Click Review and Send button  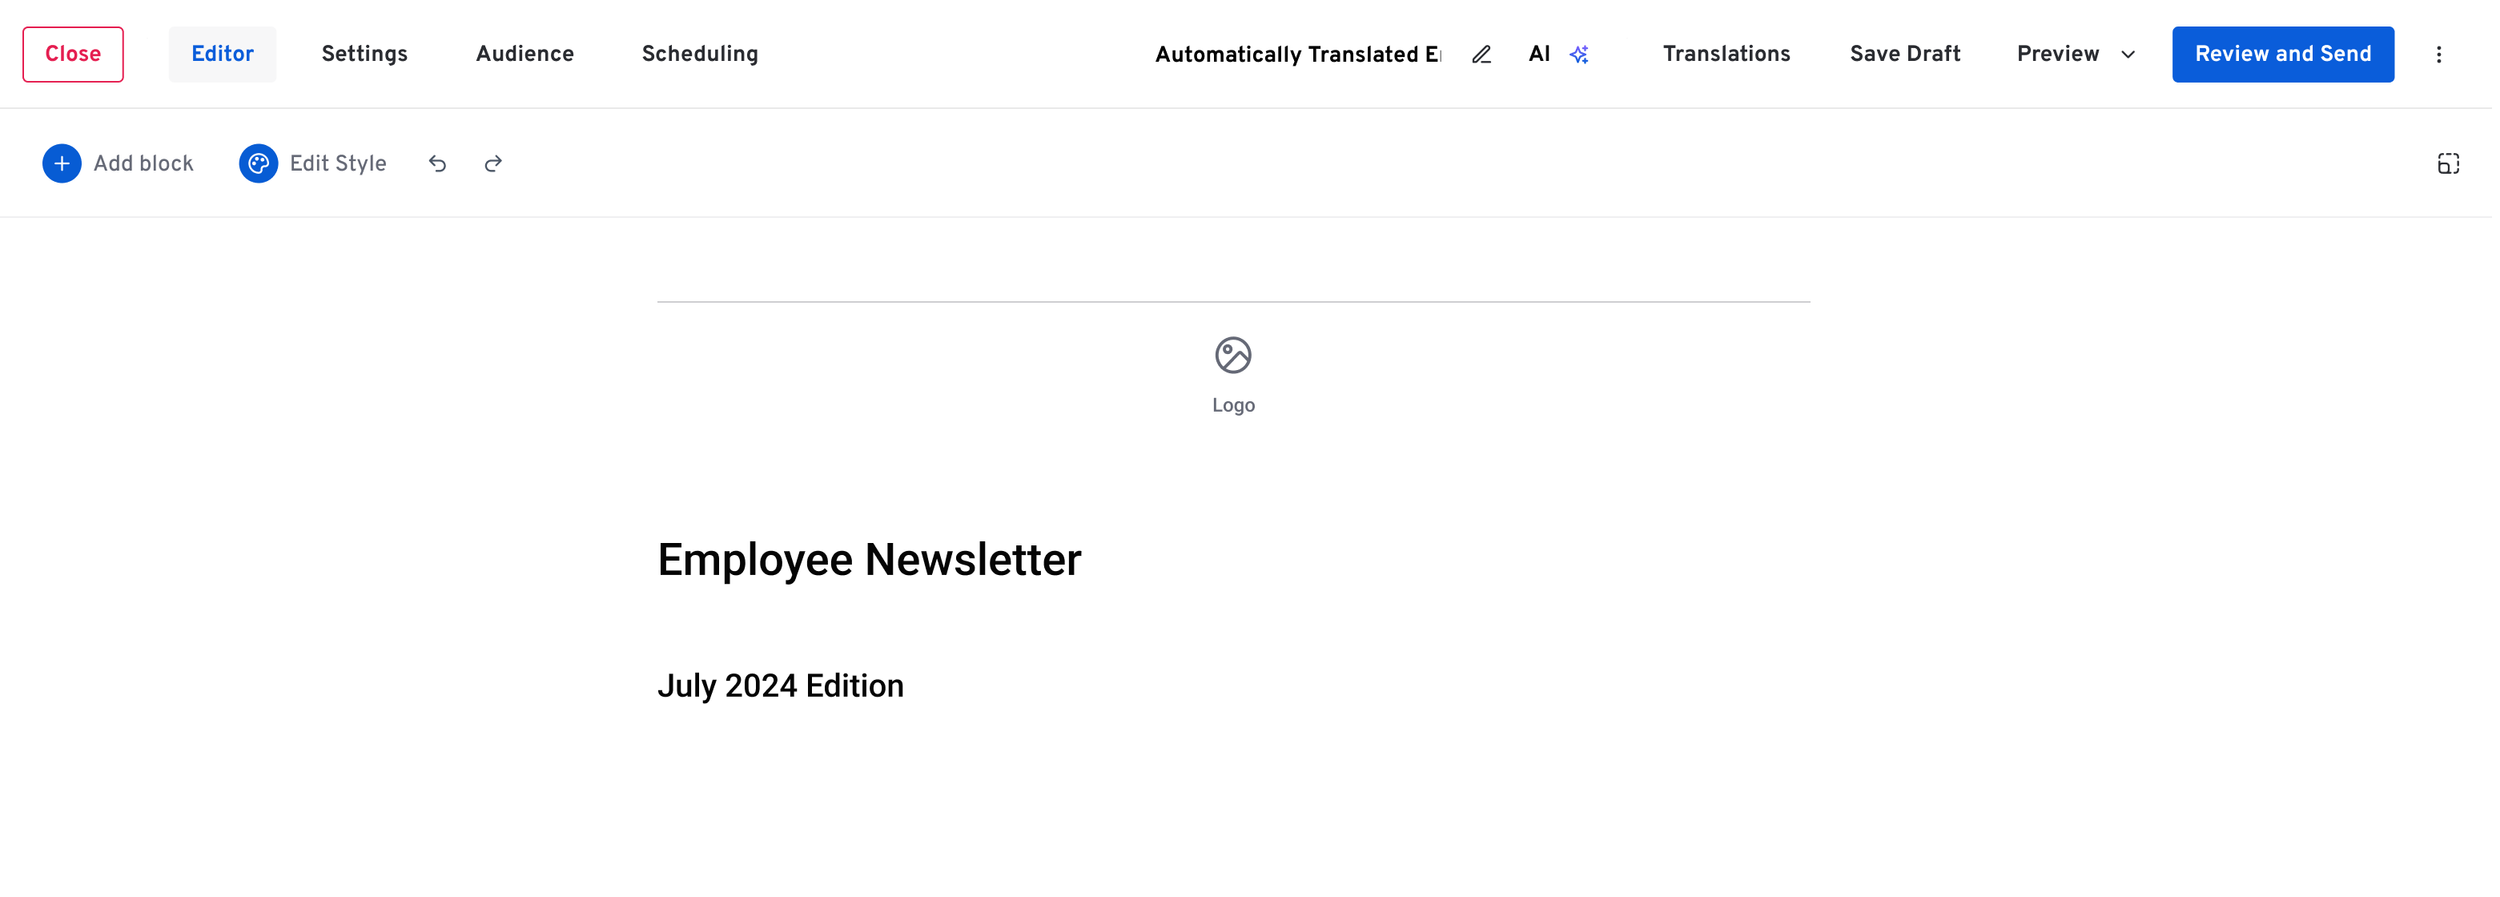click(2282, 55)
